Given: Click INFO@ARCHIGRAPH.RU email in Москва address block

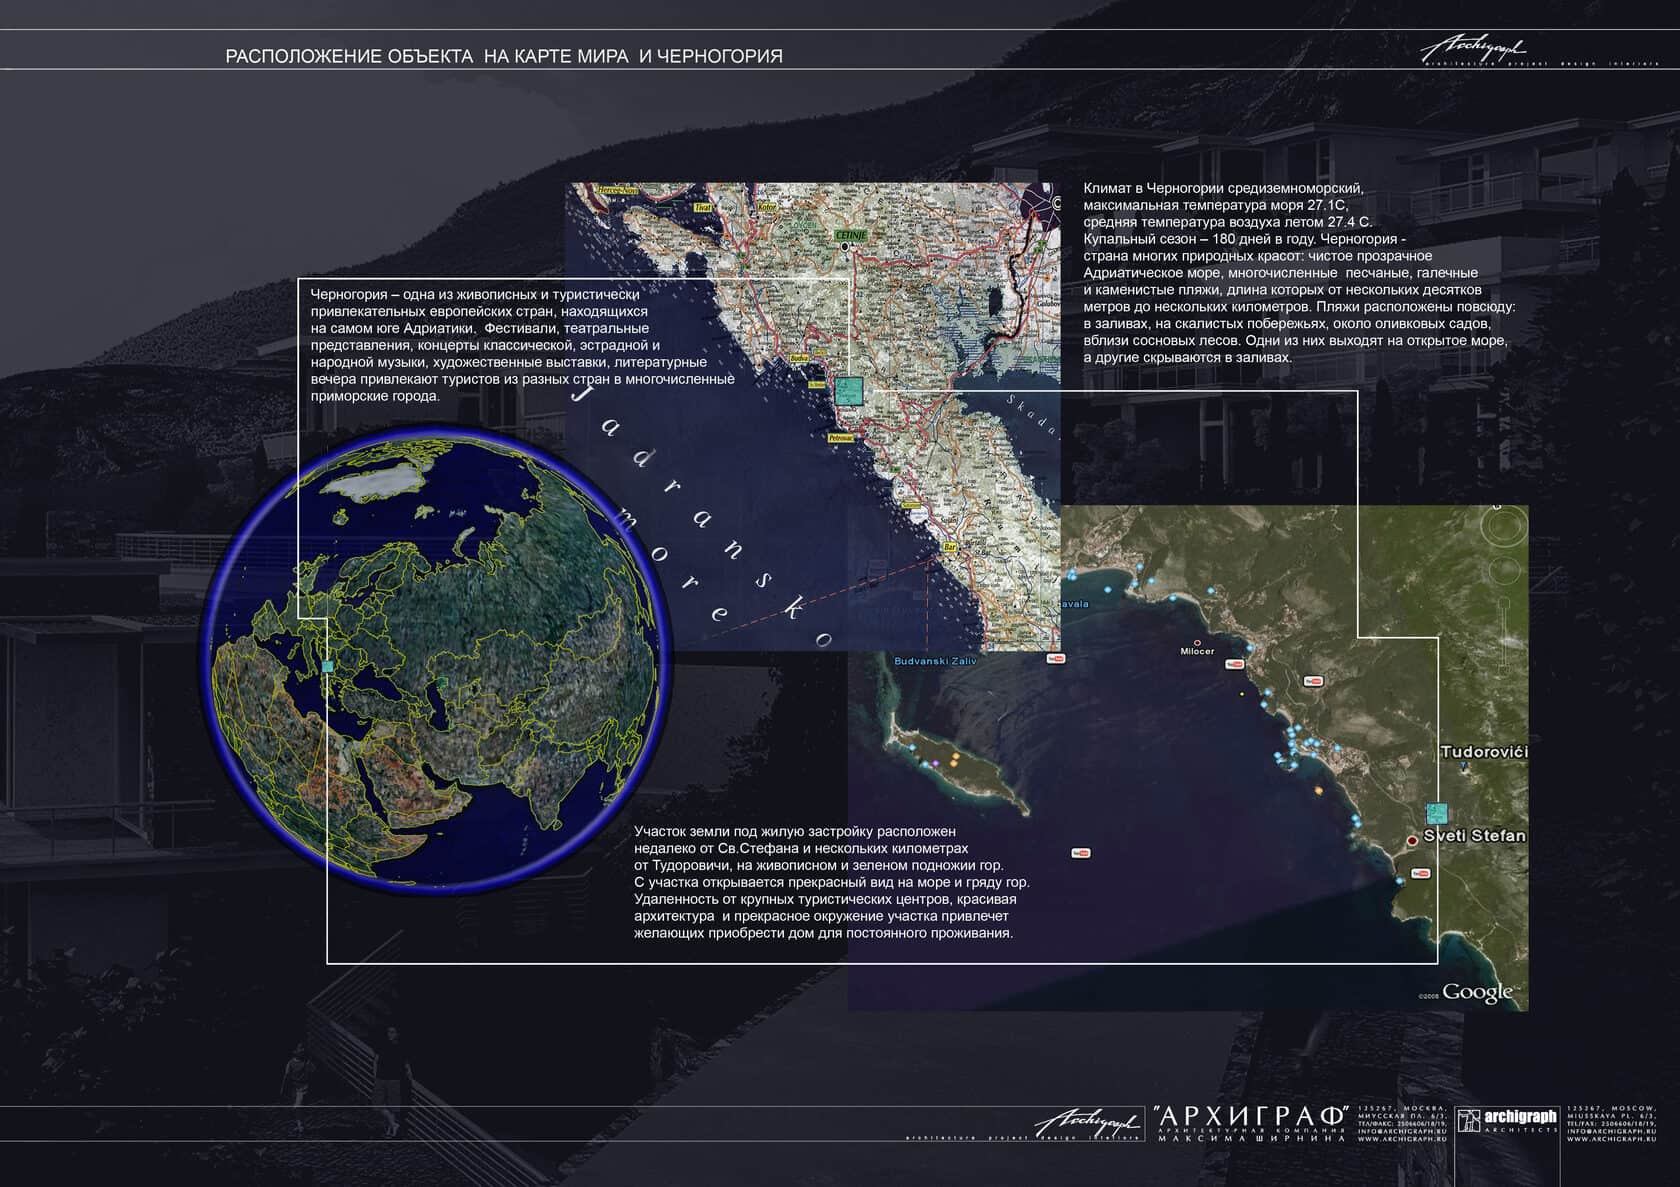Looking at the screenshot, I should coord(1402,1131).
